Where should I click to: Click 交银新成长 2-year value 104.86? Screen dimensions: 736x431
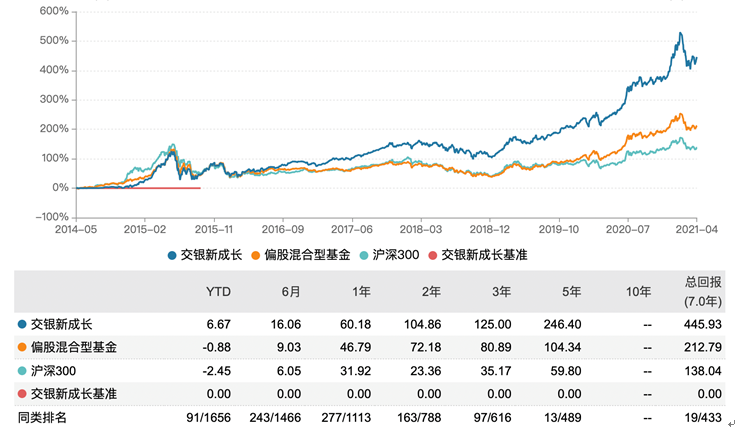[x=422, y=324]
